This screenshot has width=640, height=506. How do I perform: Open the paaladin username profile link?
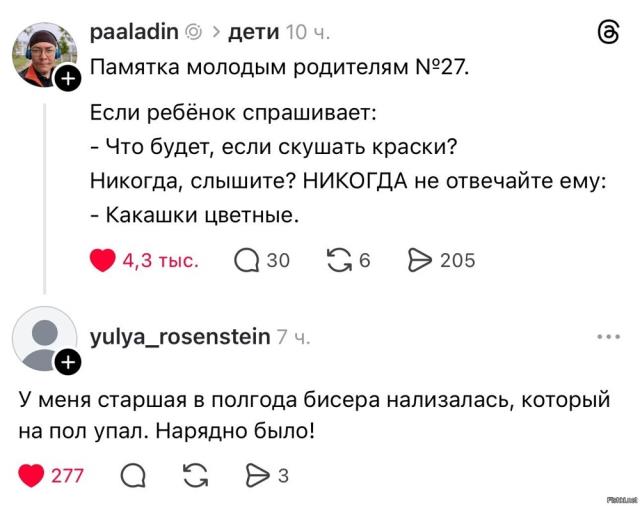click(133, 32)
